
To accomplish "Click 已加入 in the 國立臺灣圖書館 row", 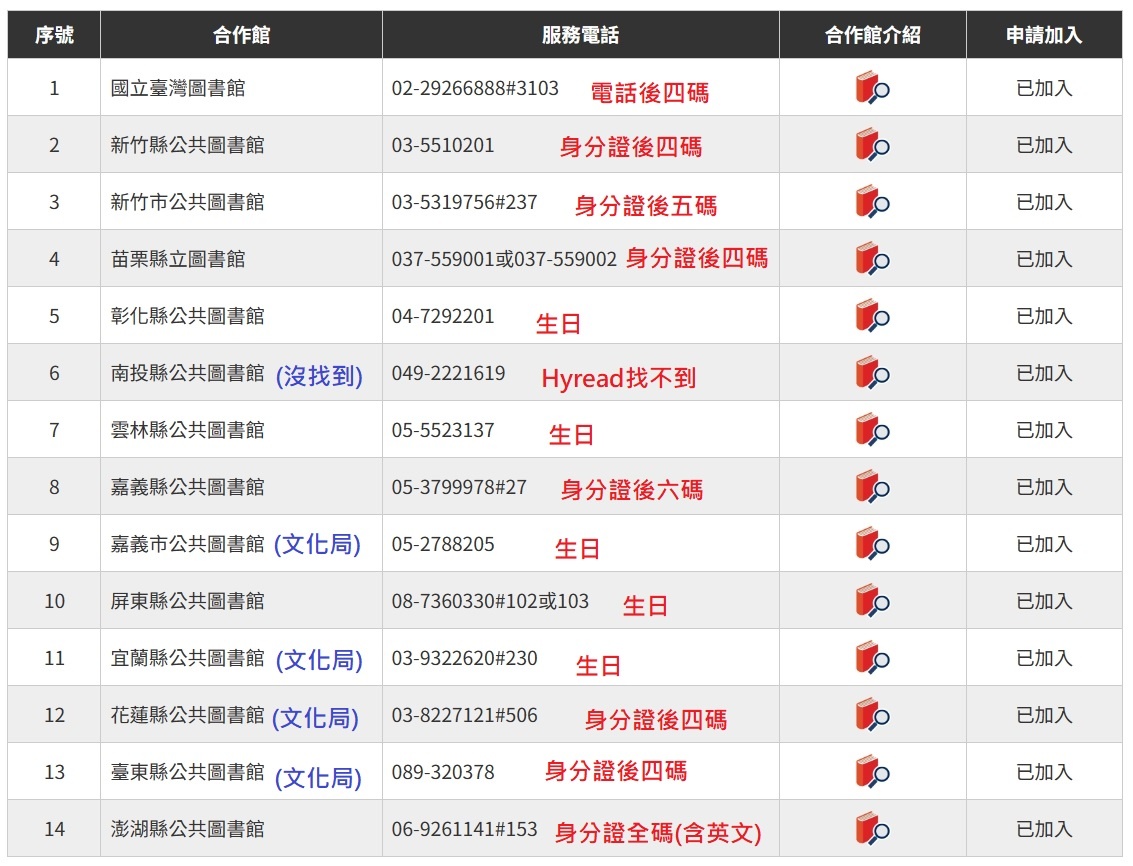I will (1044, 88).
